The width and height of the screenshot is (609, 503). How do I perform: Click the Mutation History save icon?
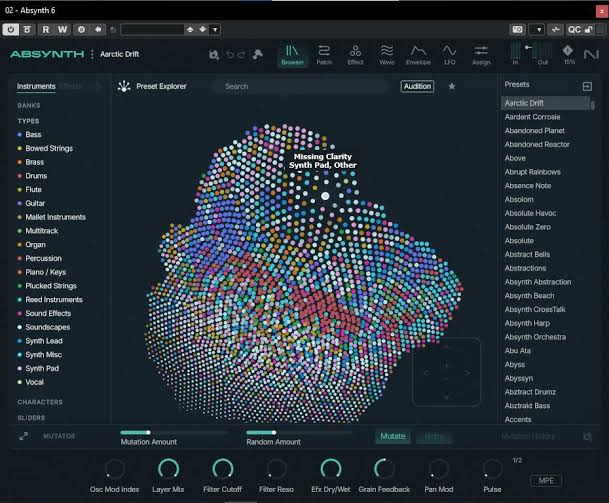pos(587,437)
